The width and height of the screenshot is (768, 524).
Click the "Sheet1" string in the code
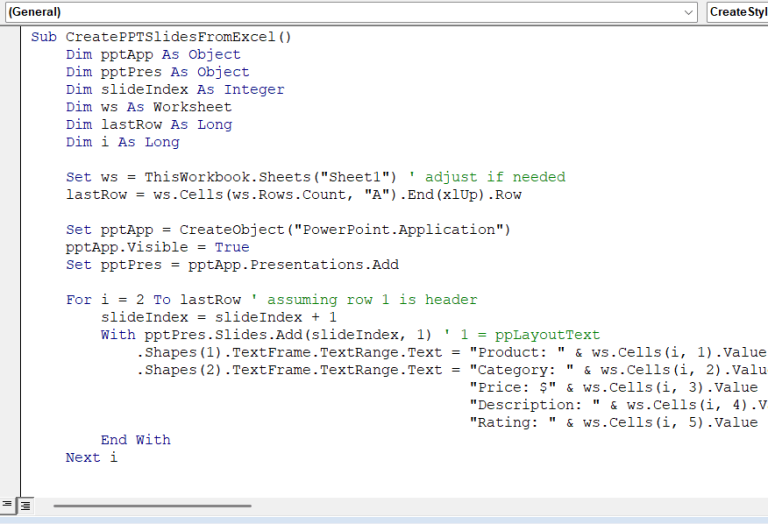click(365, 177)
